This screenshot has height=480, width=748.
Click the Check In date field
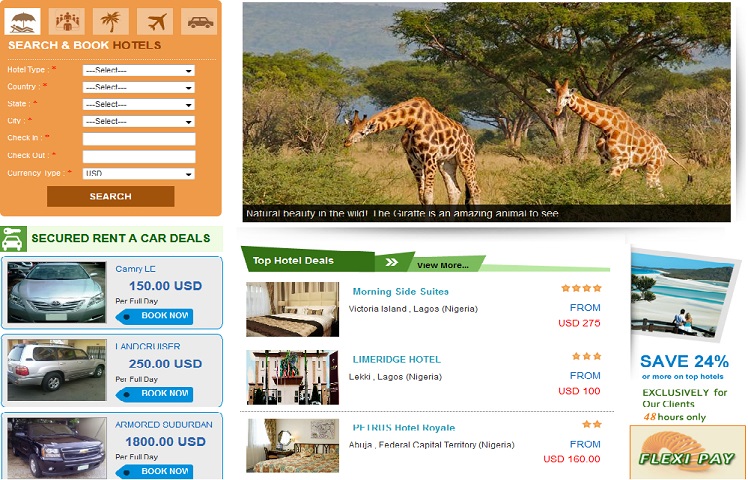[x=139, y=139]
